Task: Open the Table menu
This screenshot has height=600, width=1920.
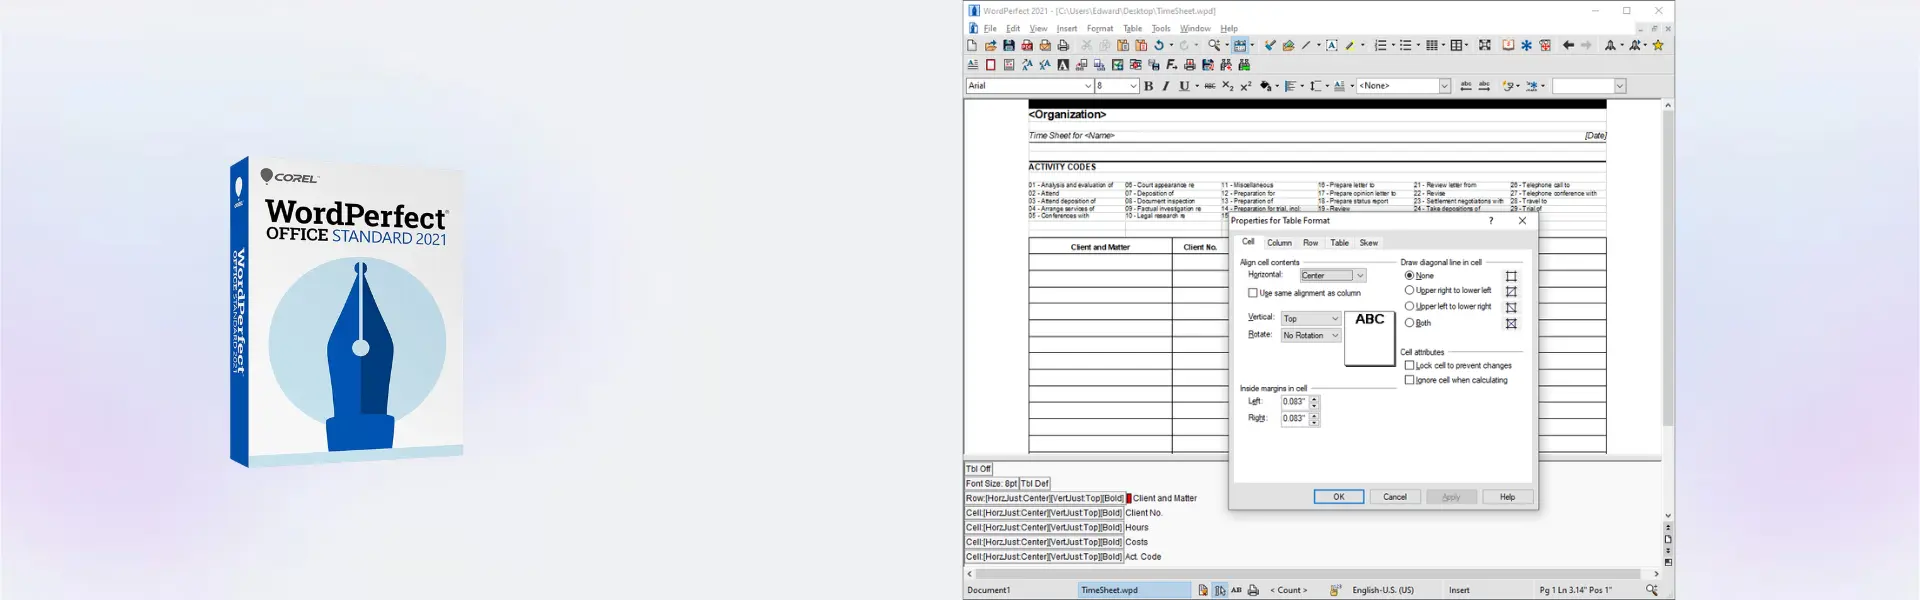Action: click(1132, 29)
